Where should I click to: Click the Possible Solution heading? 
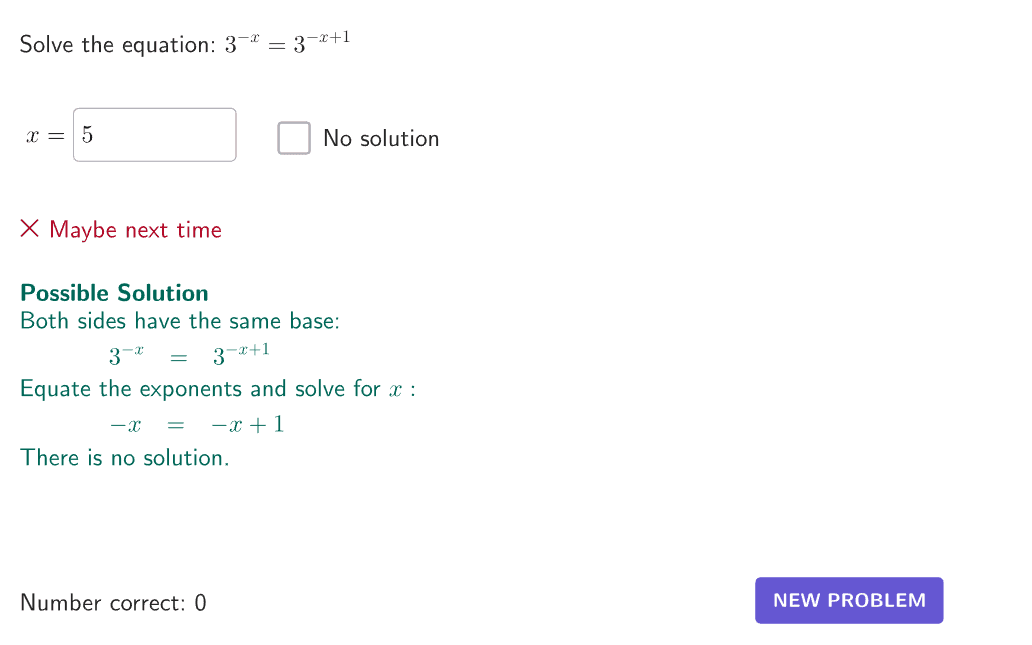tap(113, 292)
